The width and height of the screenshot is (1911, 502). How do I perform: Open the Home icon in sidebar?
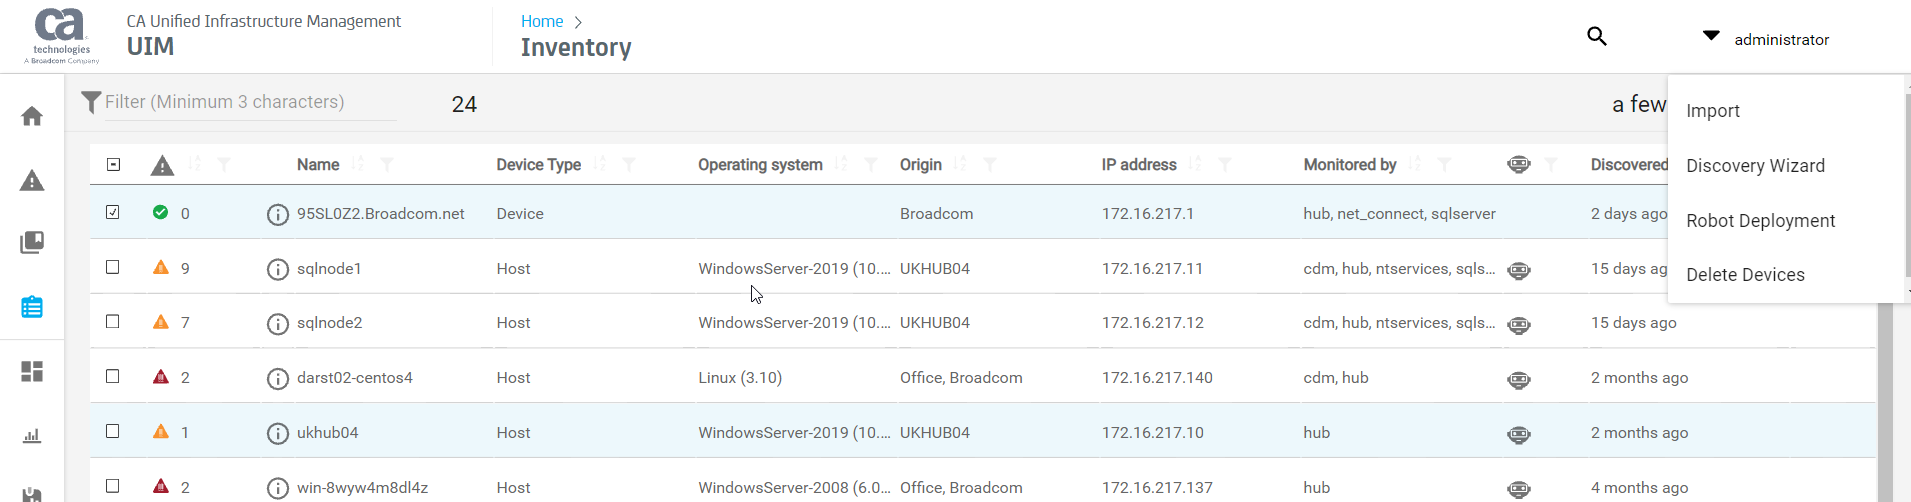coord(32,116)
